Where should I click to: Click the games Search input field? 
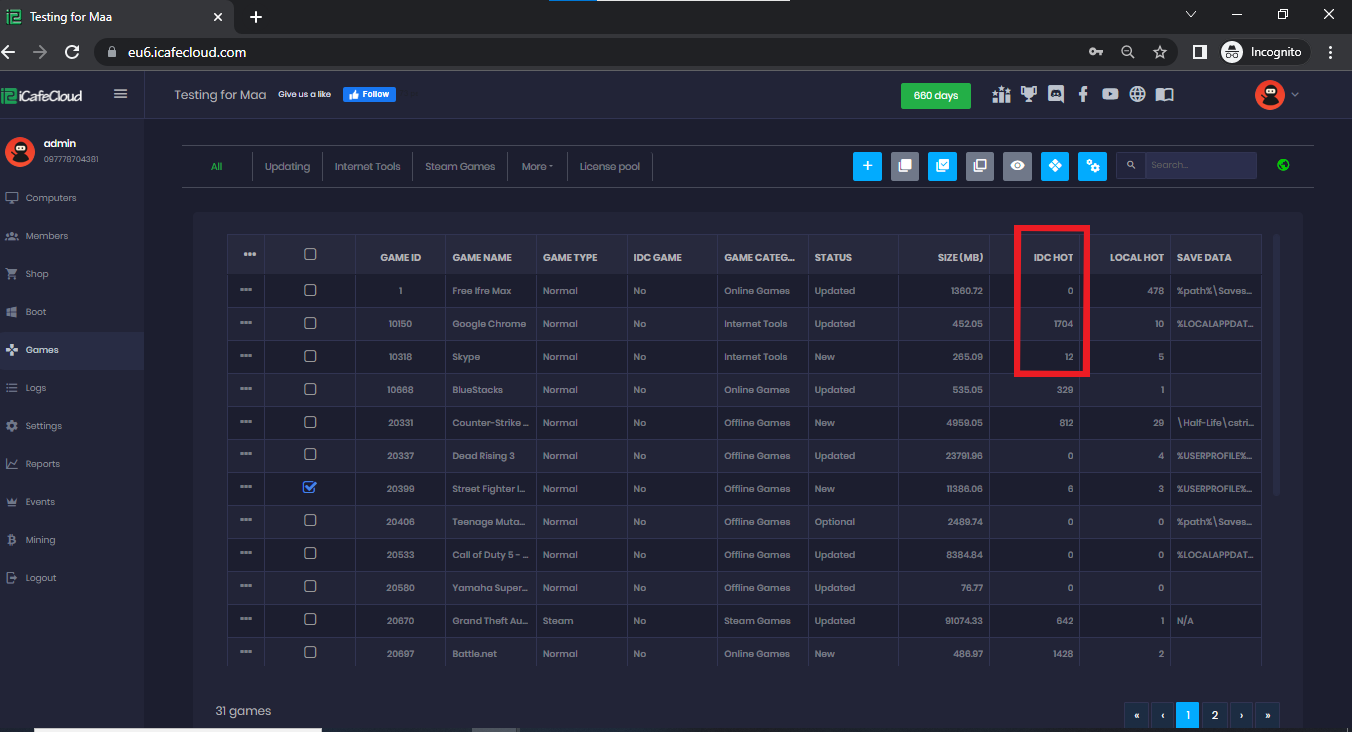point(1199,165)
